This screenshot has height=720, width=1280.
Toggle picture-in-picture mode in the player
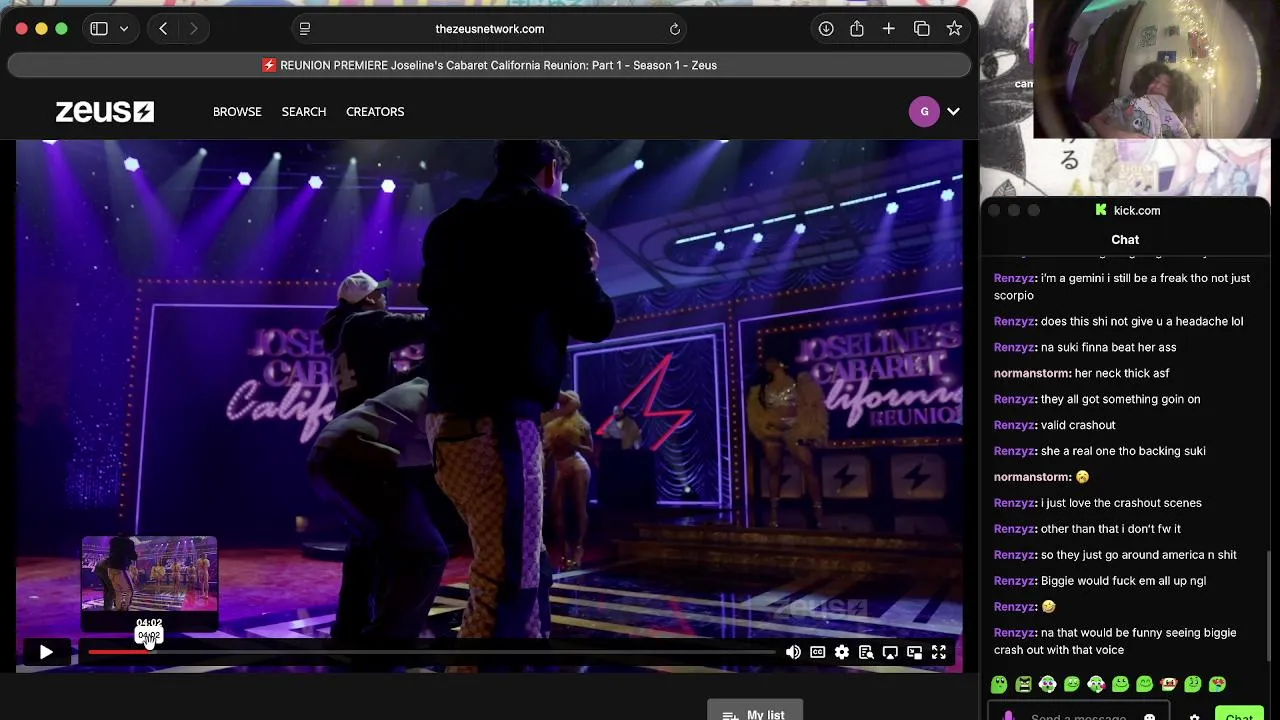[914, 652]
